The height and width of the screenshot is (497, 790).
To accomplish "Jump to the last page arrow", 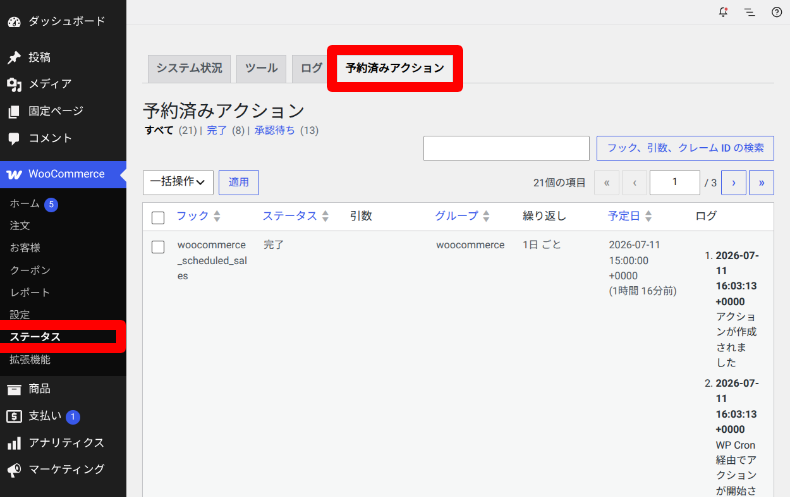I will (x=761, y=182).
